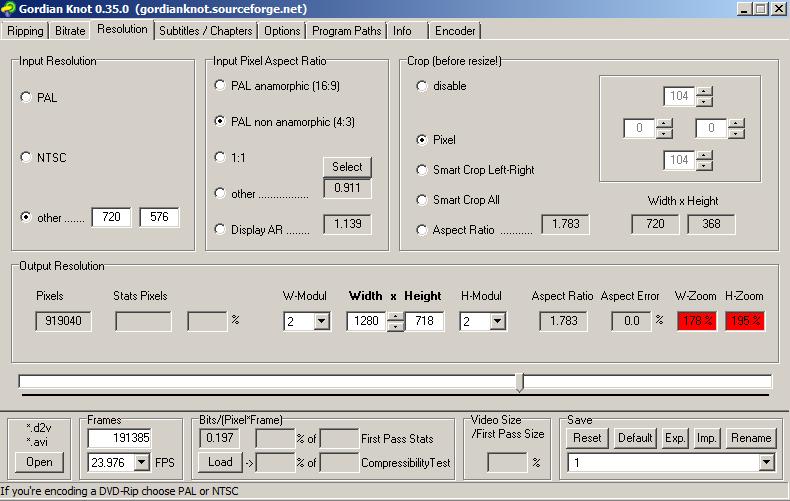The image size is (790, 501).
Task: Click input height field showing 576
Action: point(159,217)
